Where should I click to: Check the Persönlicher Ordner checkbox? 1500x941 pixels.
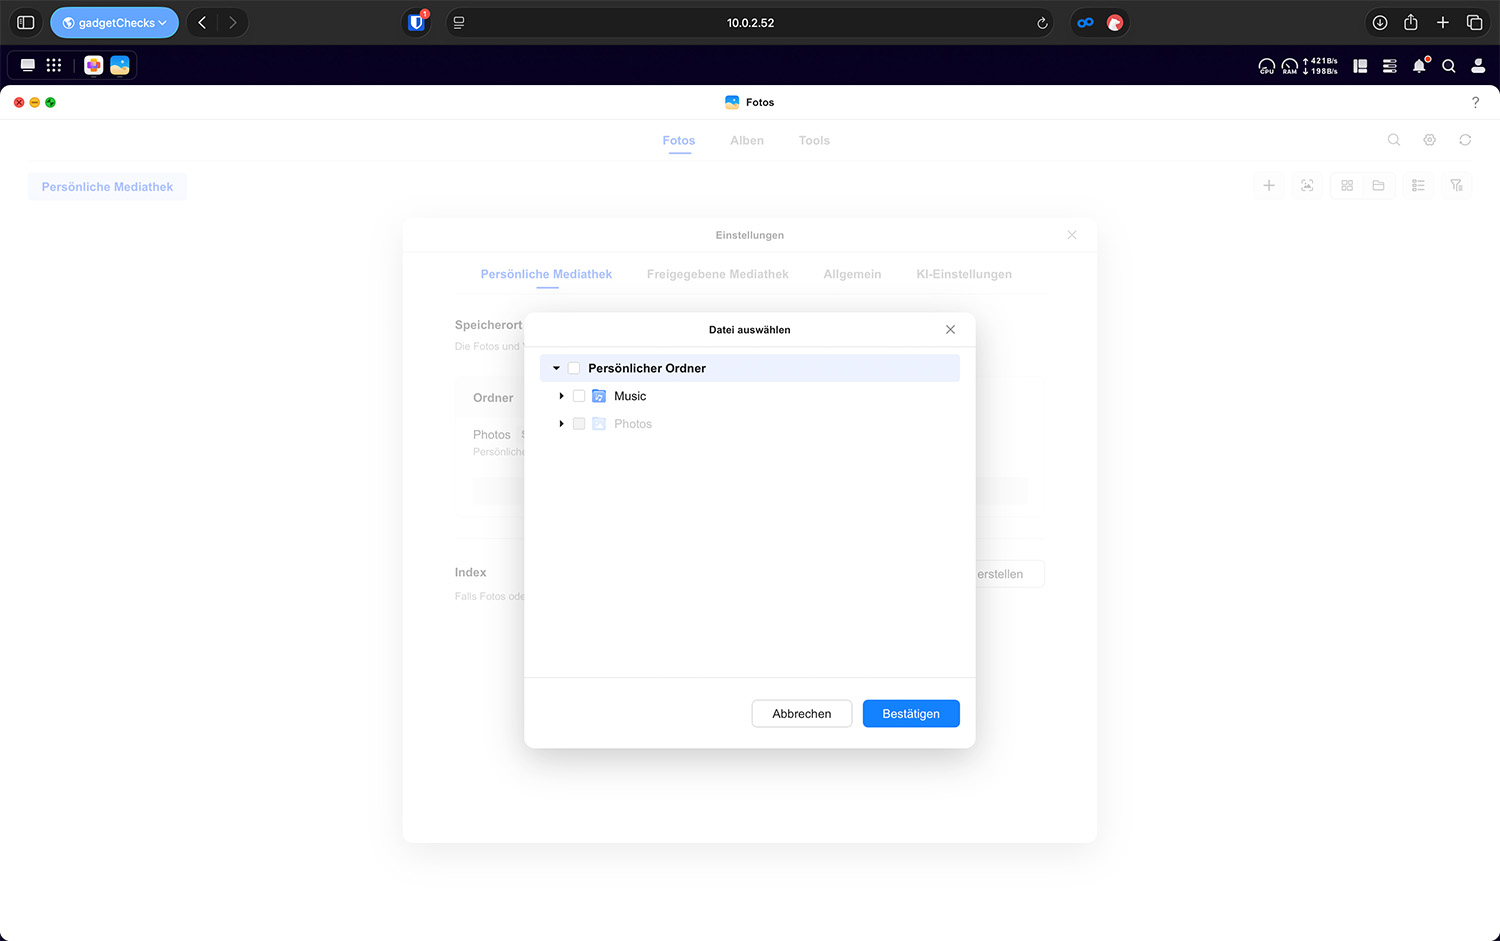574,368
